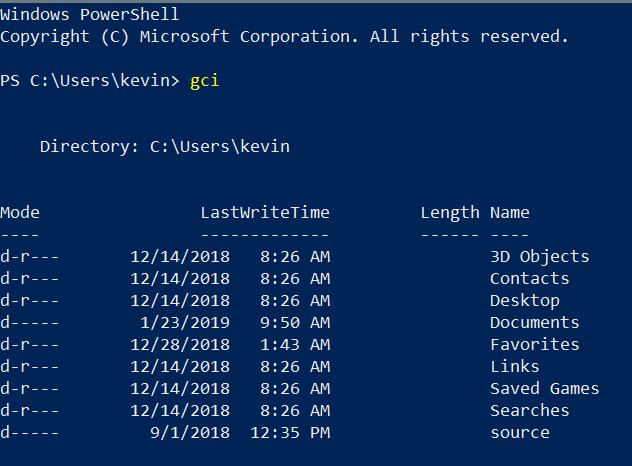
Task: Click the Searches directory entry
Action: click(529, 411)
